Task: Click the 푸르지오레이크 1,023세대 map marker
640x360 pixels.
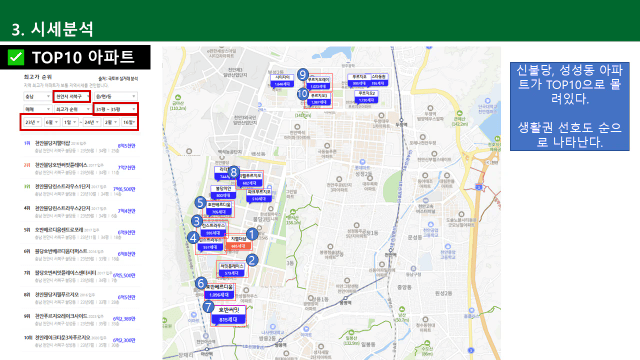Action: point(319,83)
